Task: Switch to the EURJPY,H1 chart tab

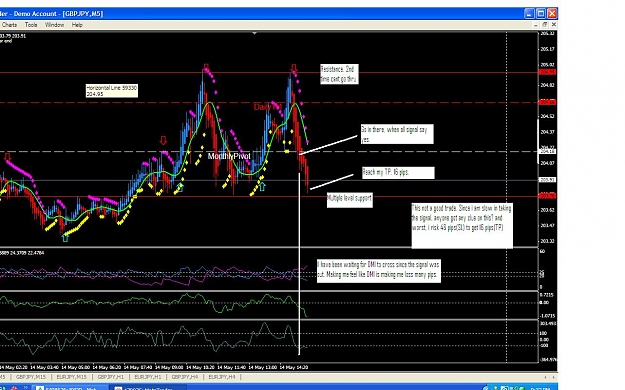Action: [x=147, y=377]
